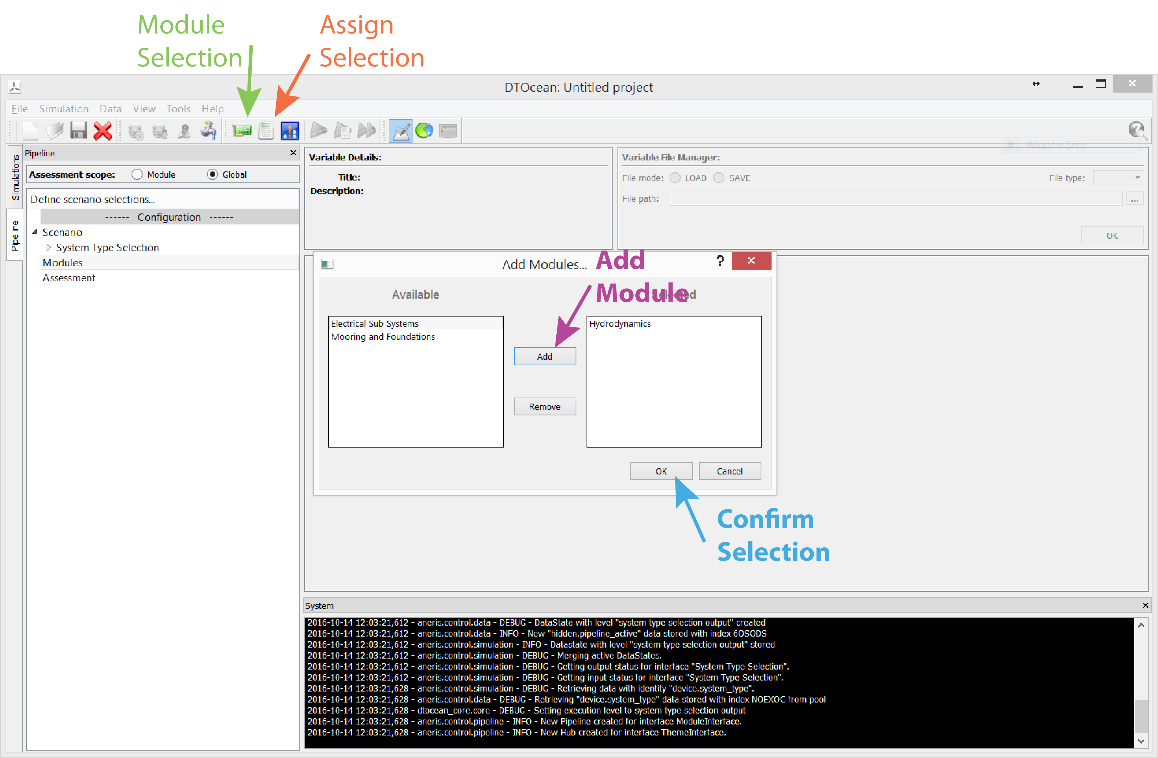This screenshot has width=1158, height=758.
Task: Click the green globe toolbar icon
Action: 424,130
